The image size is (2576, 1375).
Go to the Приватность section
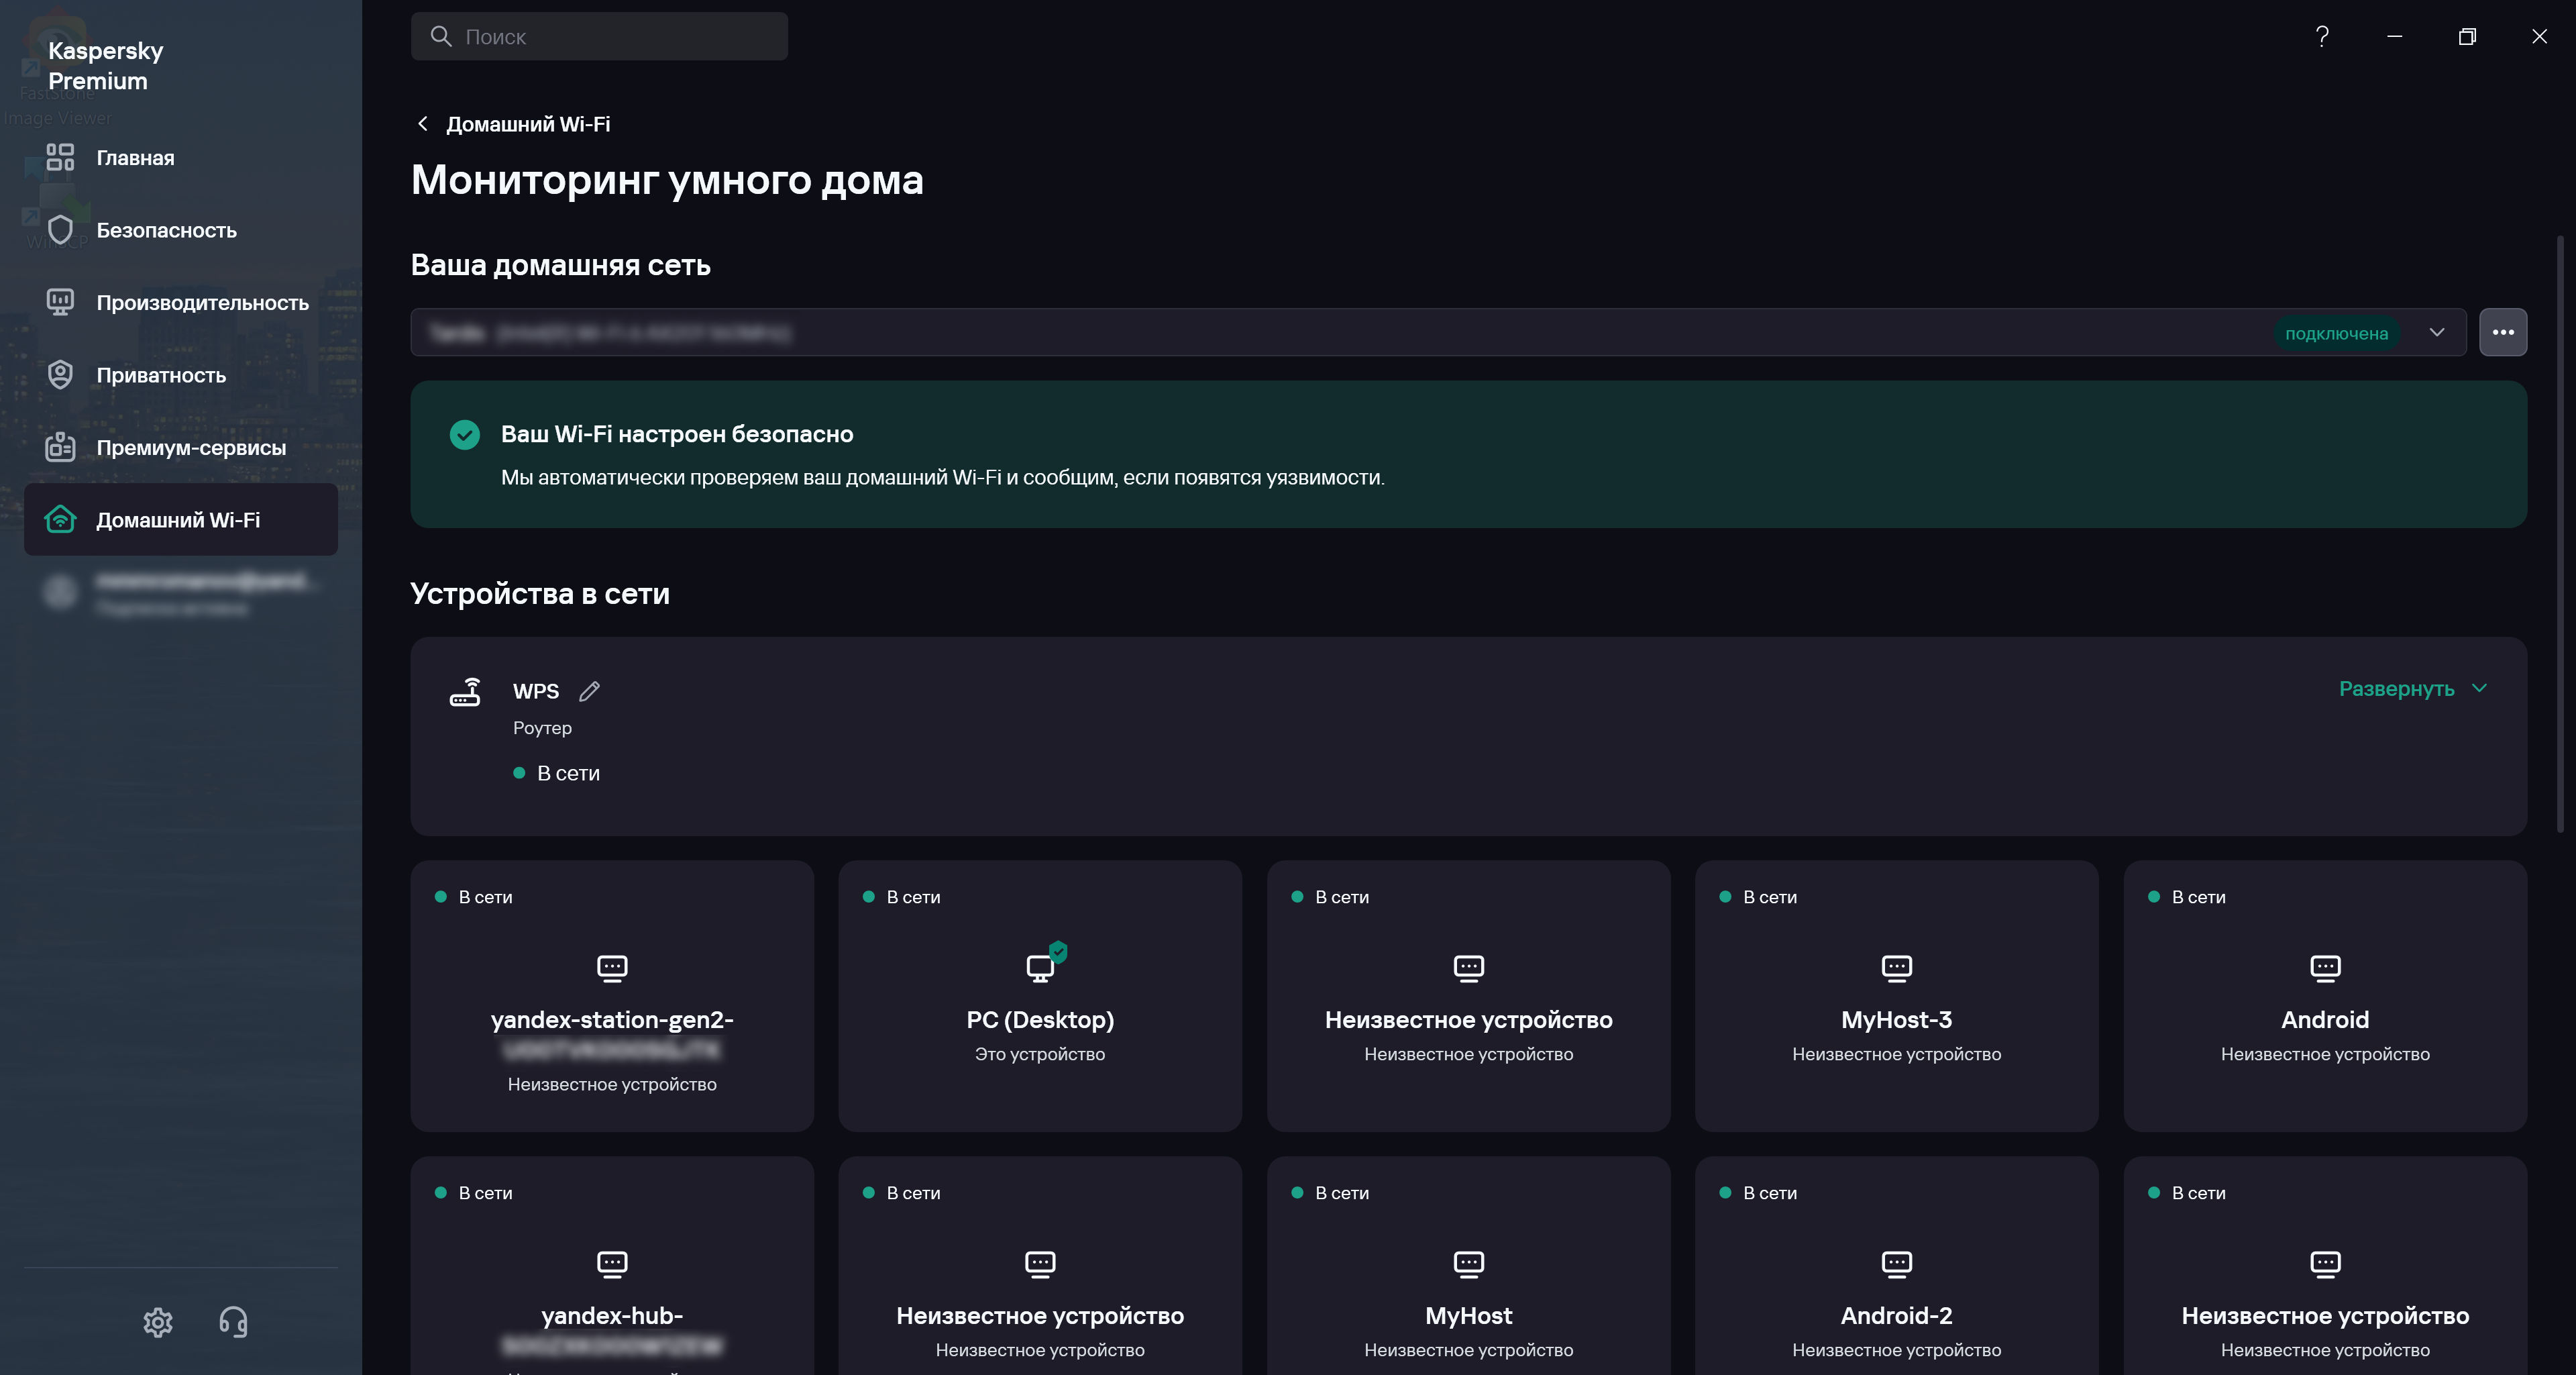[161, 376]
